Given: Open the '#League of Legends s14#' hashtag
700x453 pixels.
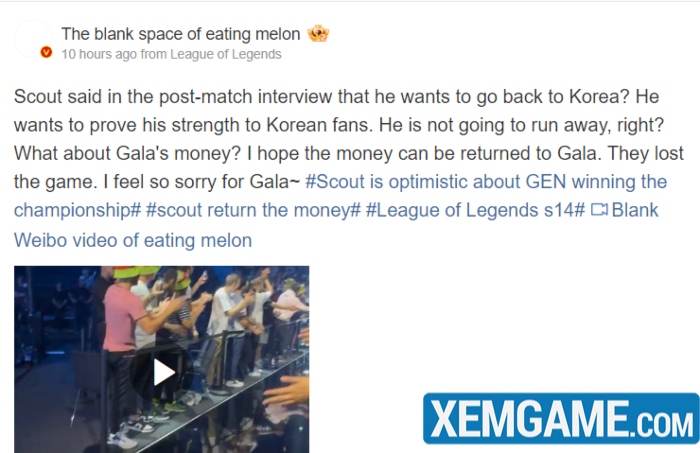Looking at the screenshot, I should (475, 210).
